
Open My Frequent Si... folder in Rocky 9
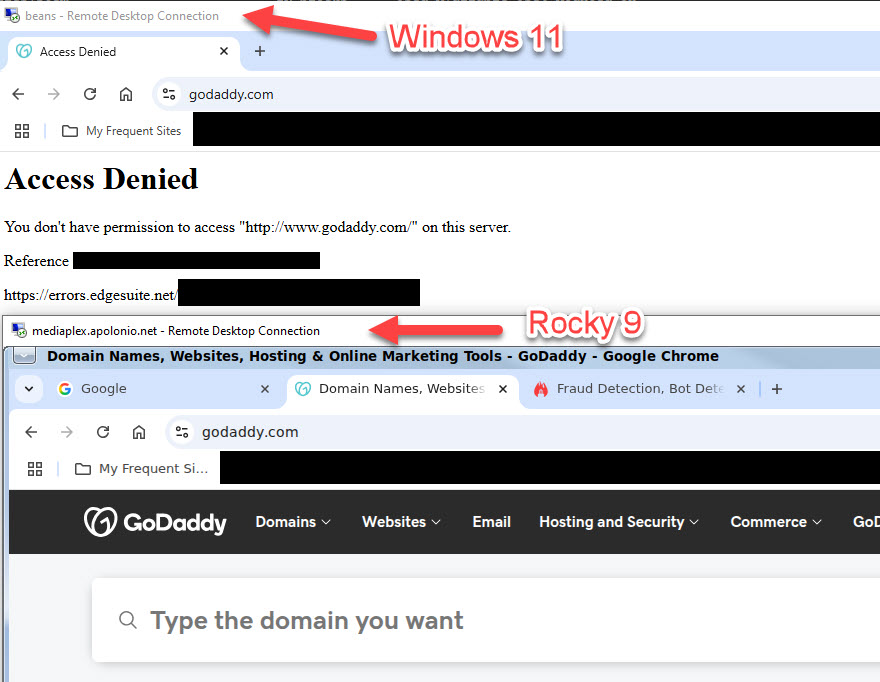[141, 469]
